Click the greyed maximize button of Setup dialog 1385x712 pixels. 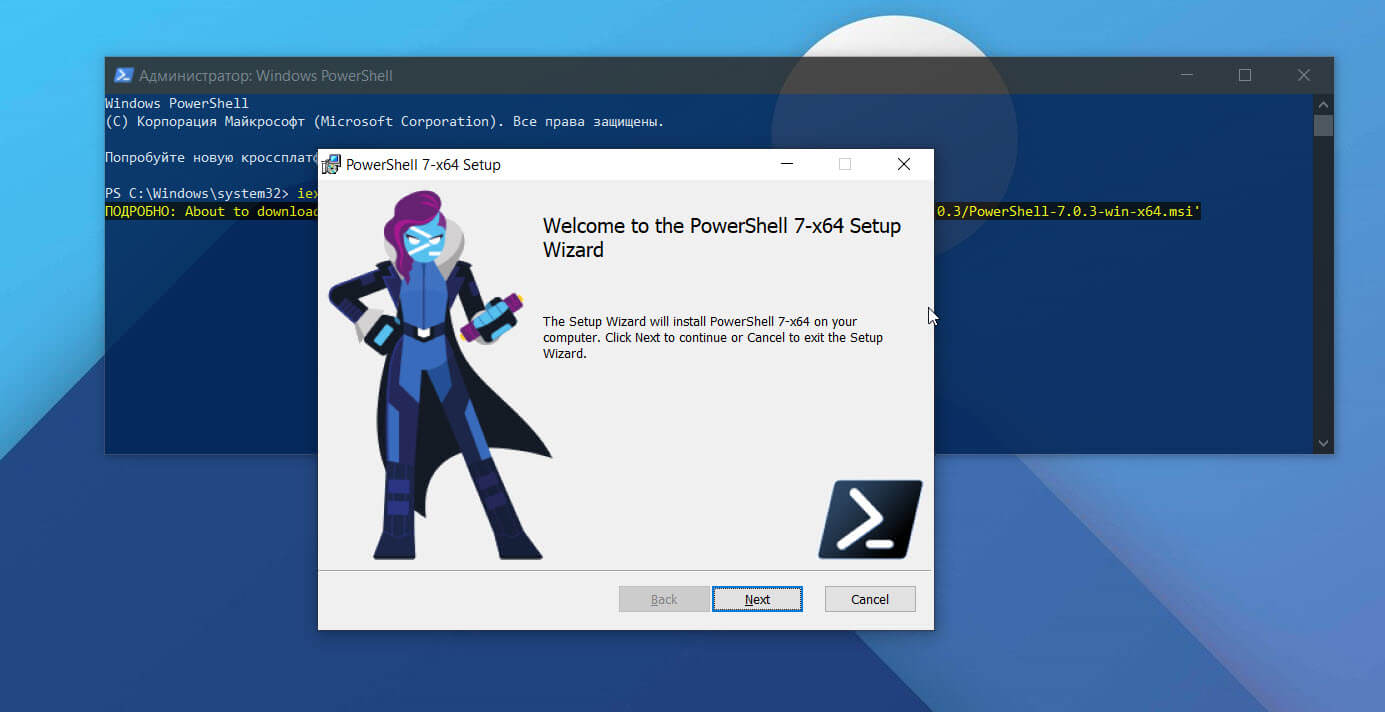point(845,164)
